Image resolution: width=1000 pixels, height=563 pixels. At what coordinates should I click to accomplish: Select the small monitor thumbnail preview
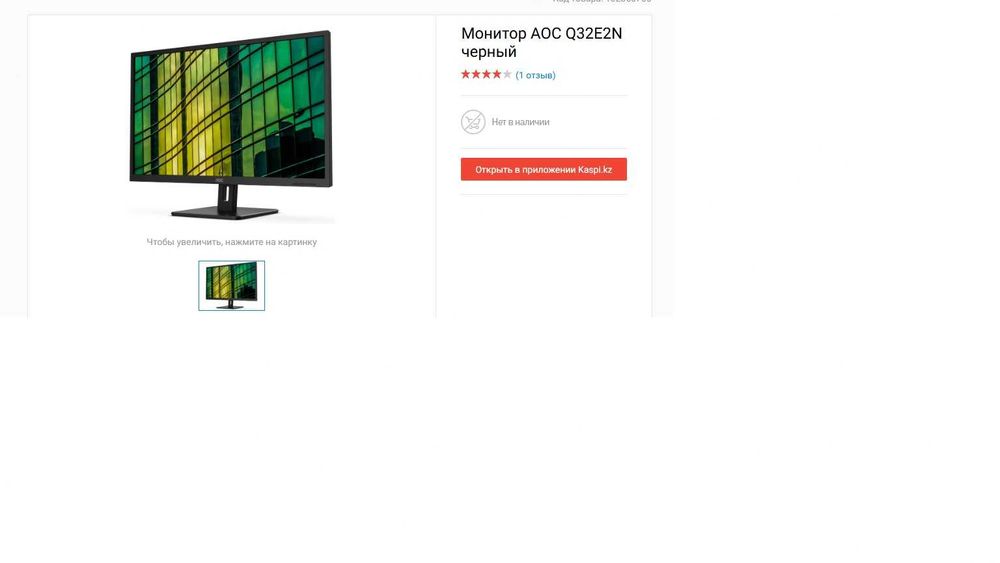(x=232, y=286)
